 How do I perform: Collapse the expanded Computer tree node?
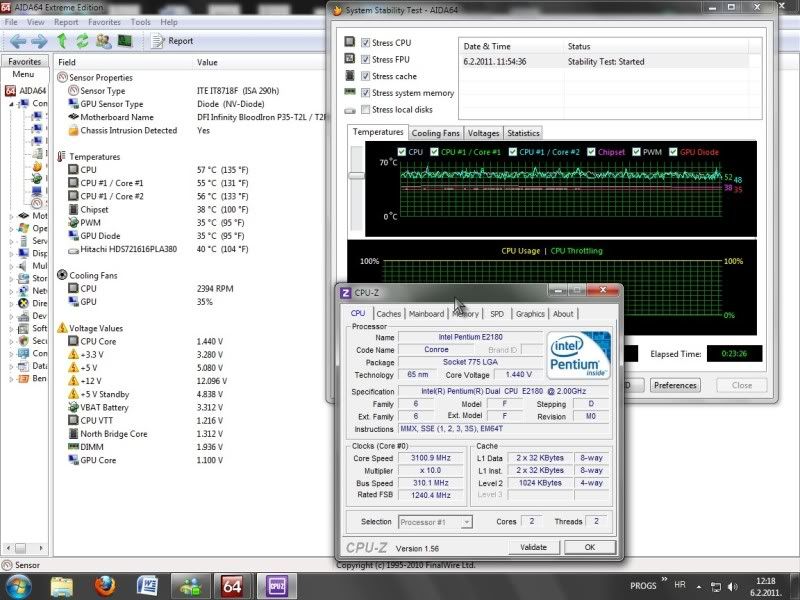(x=11, y=104)
